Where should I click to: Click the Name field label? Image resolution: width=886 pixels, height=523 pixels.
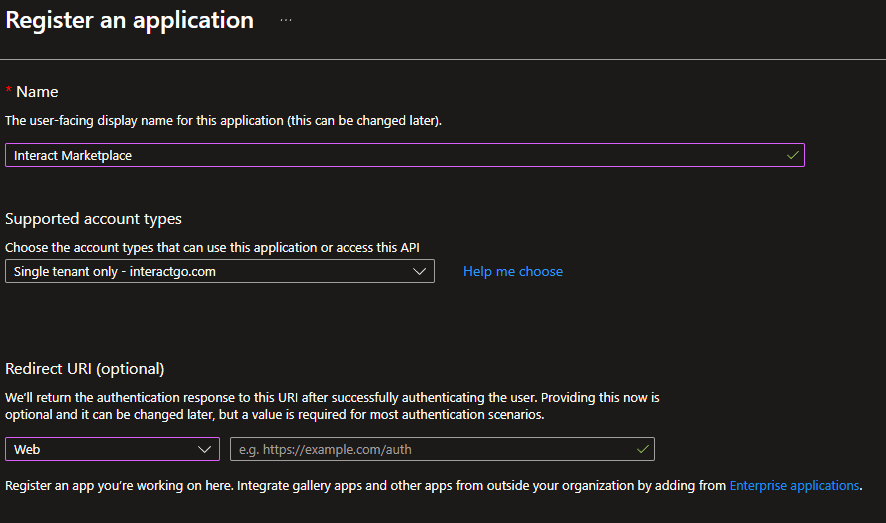(37, 92)
